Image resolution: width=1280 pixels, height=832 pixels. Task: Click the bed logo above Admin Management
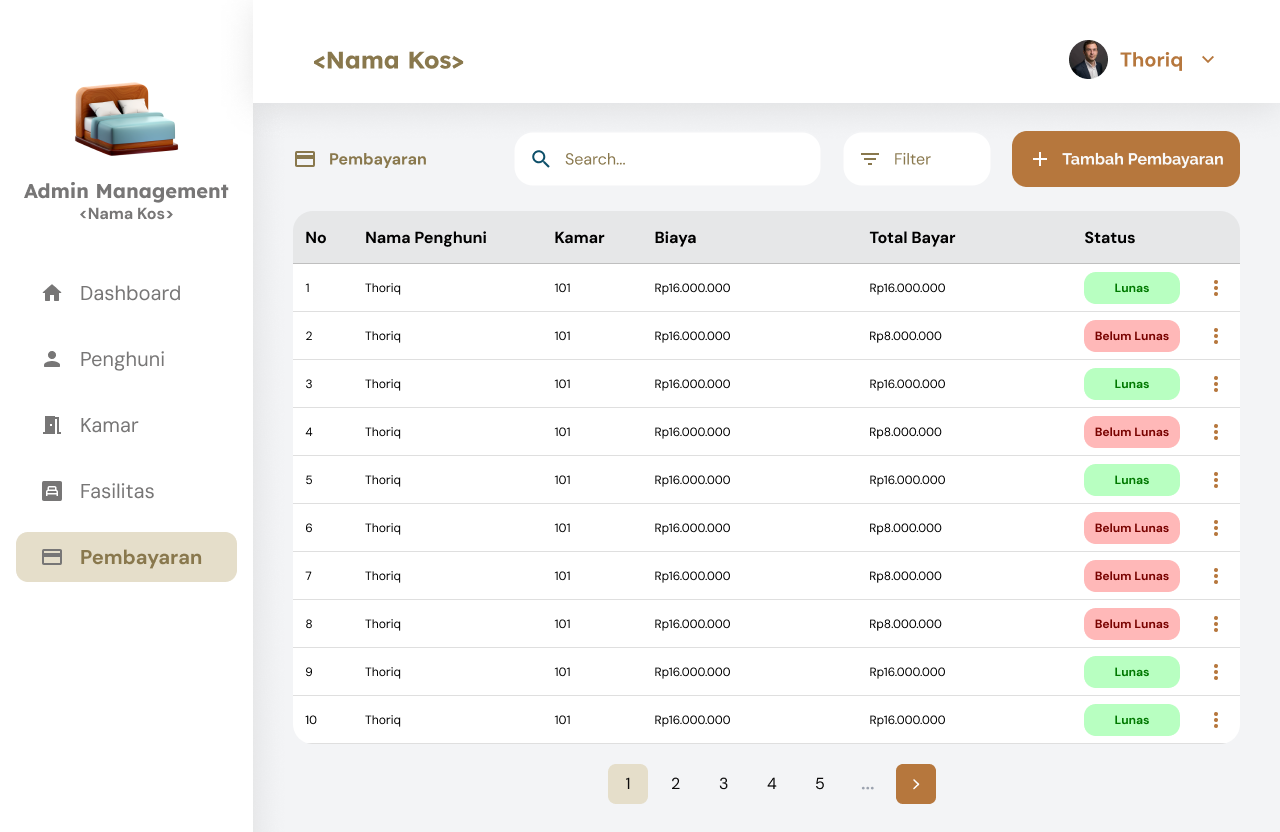point(126,118)
